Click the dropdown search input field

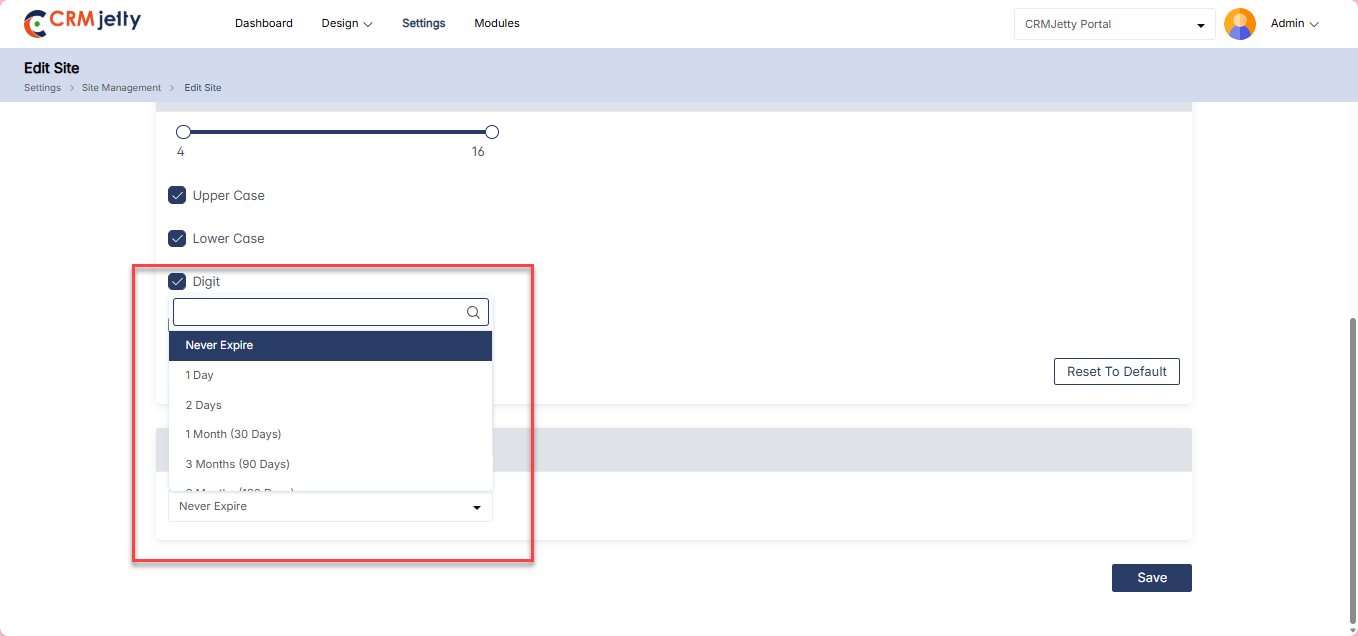(x=318, y=313)
